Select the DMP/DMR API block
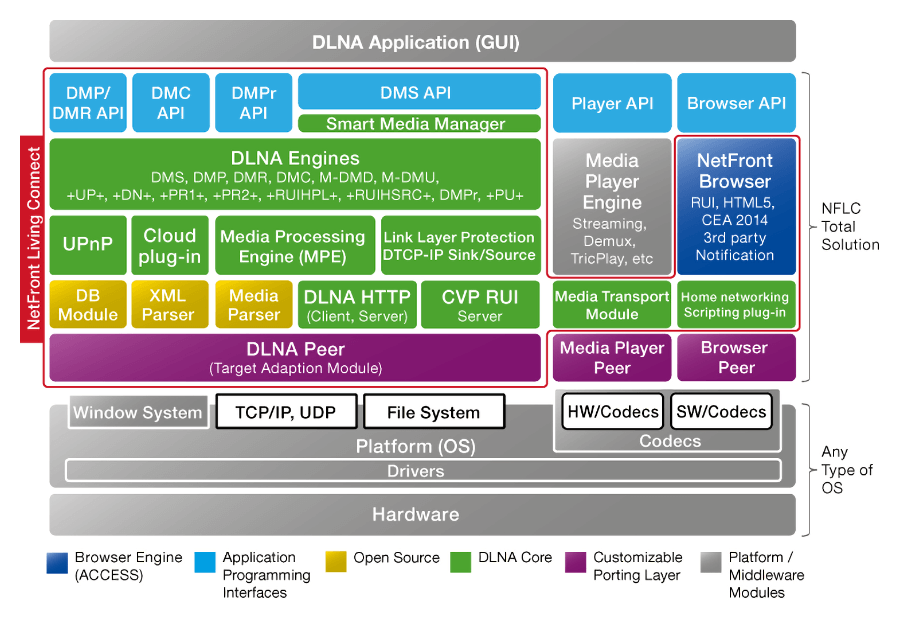900x620 pixels. tap(87, 102)
